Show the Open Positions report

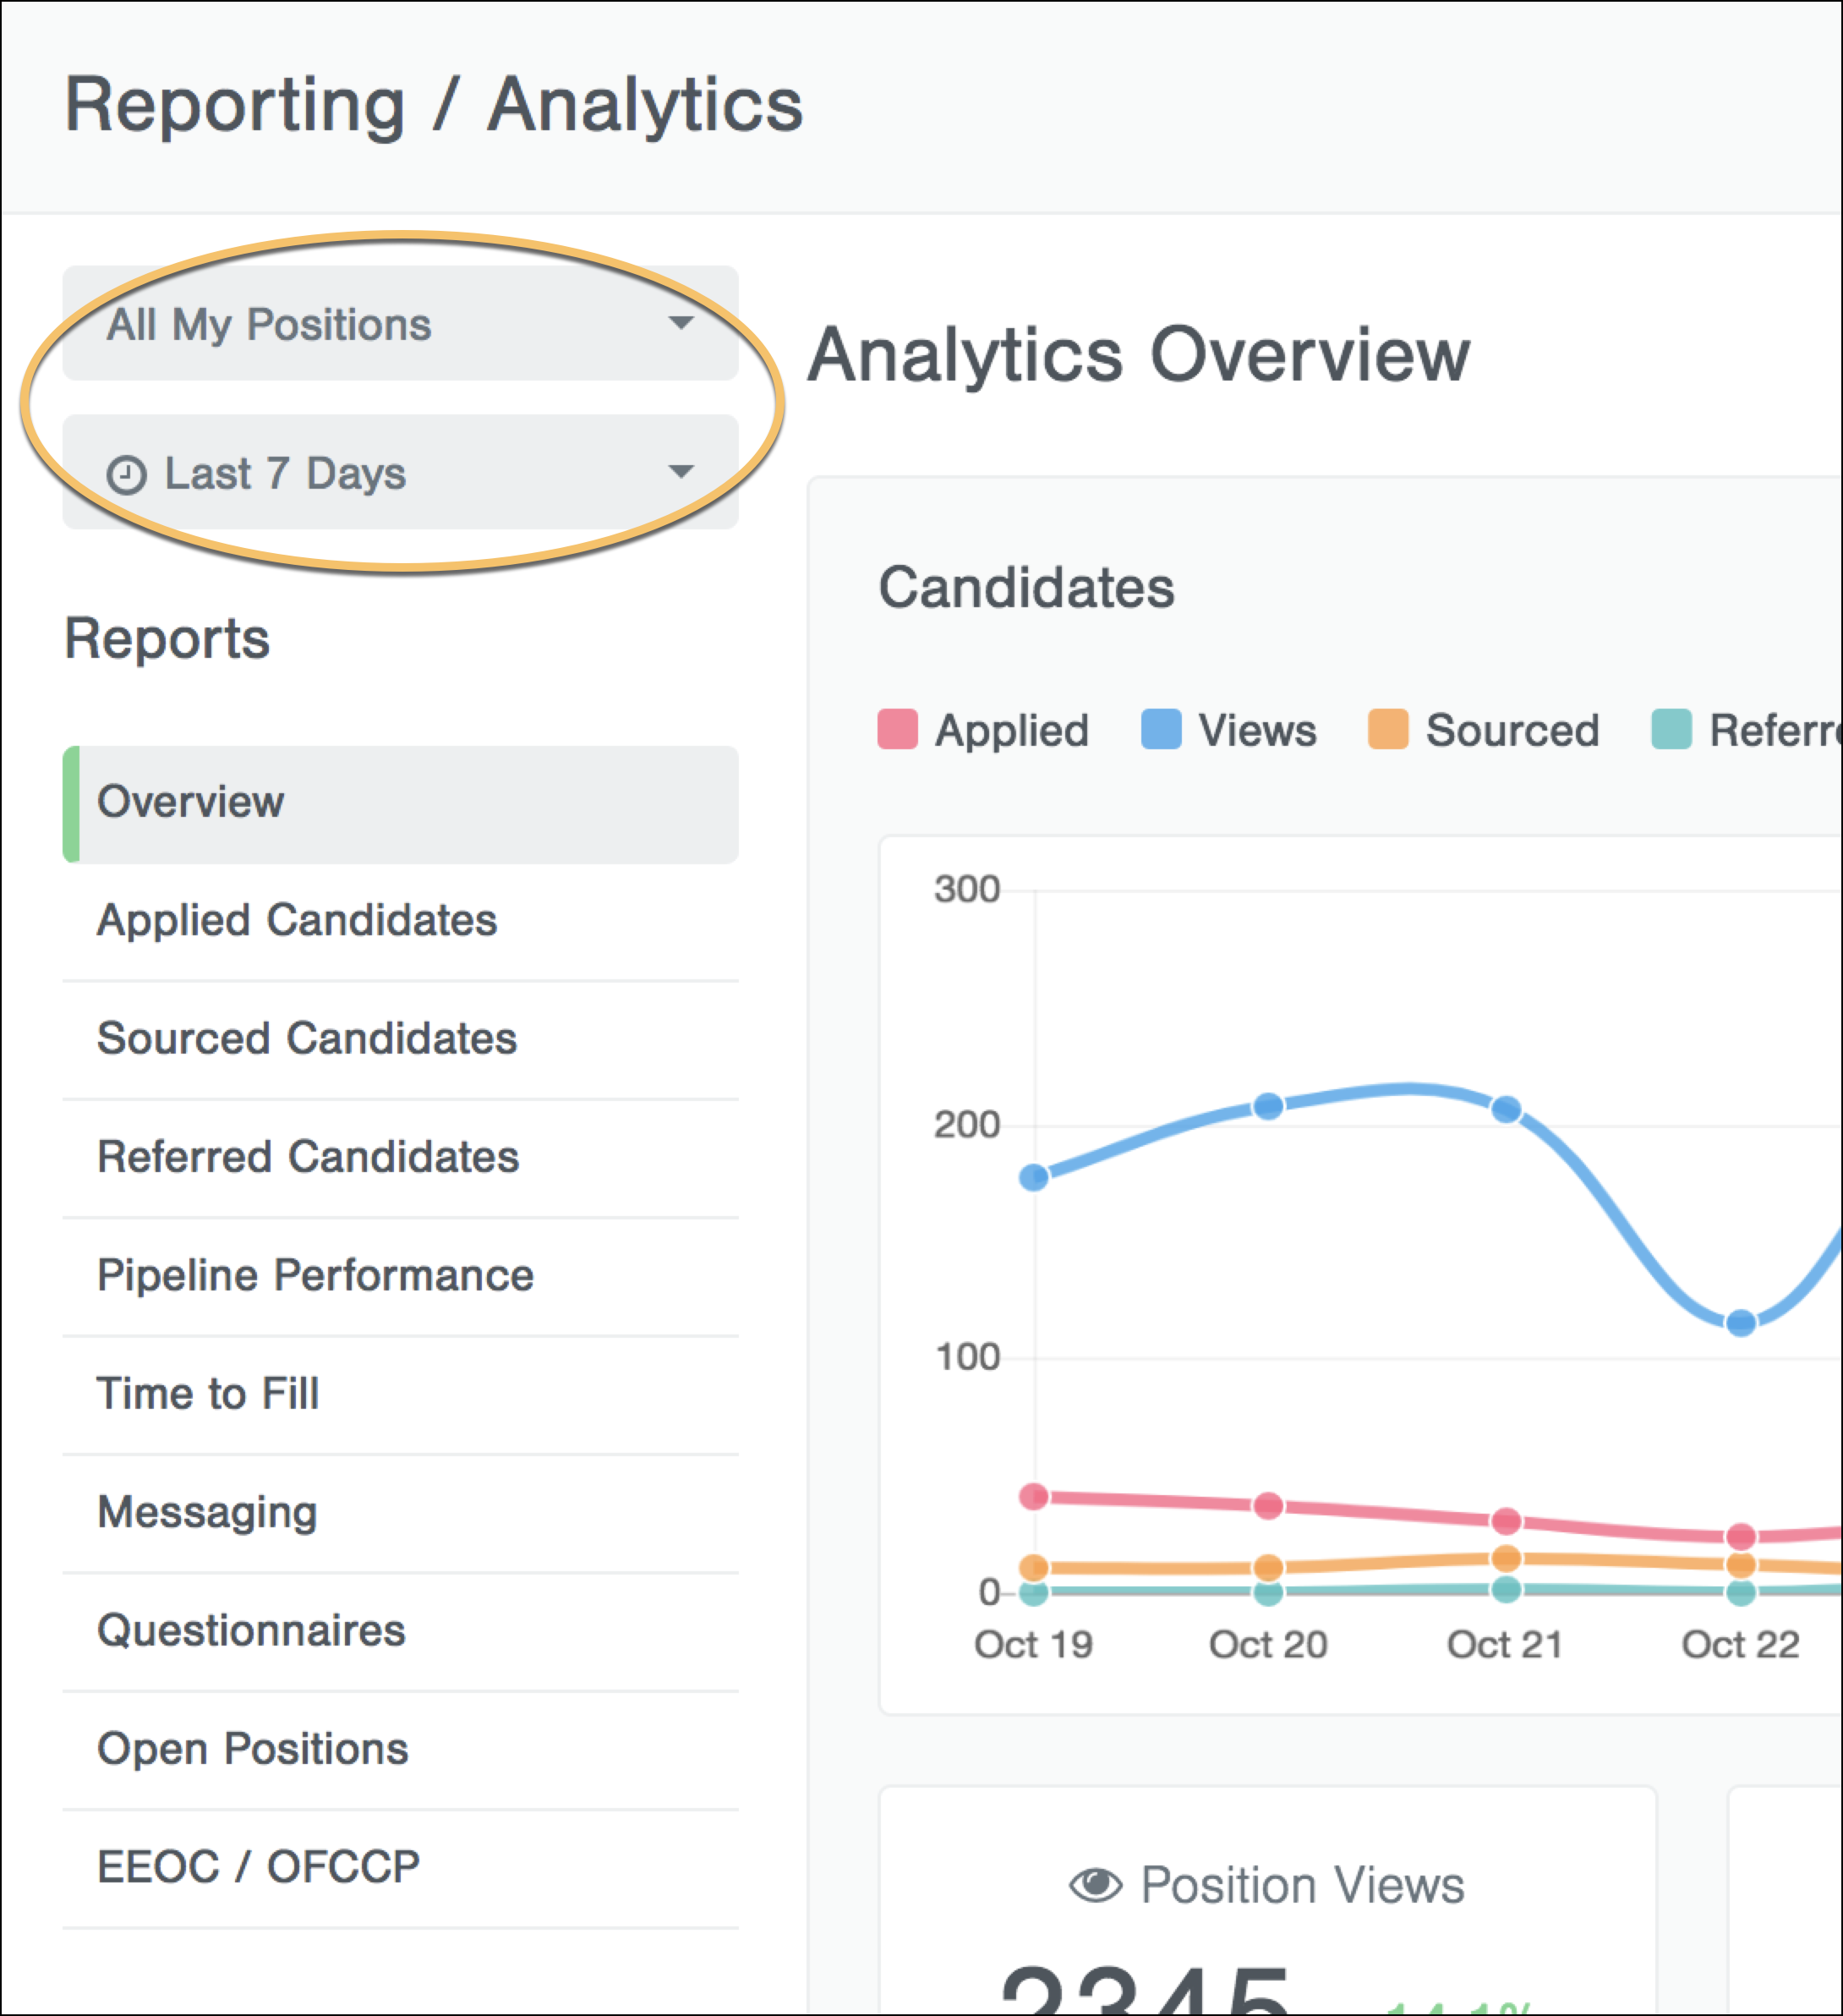252,1749
